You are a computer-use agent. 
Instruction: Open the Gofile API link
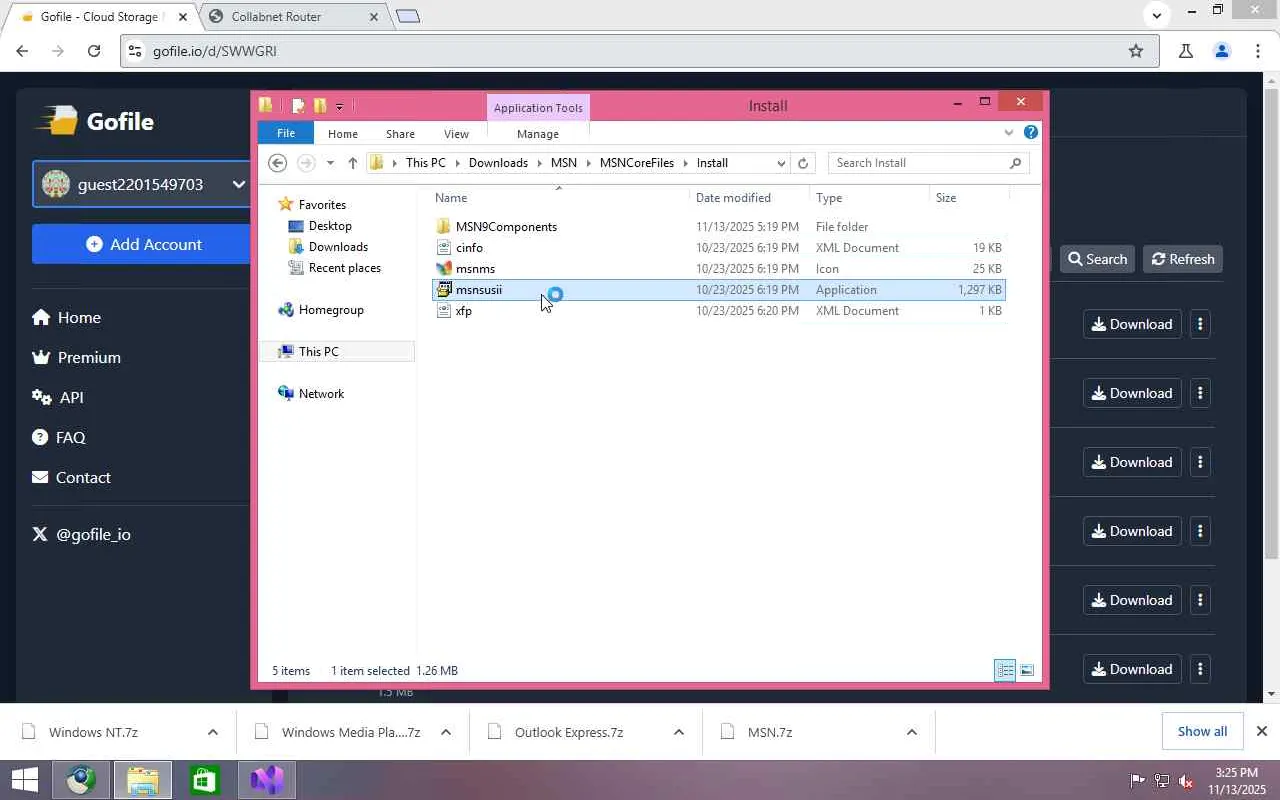pos(58,397)
